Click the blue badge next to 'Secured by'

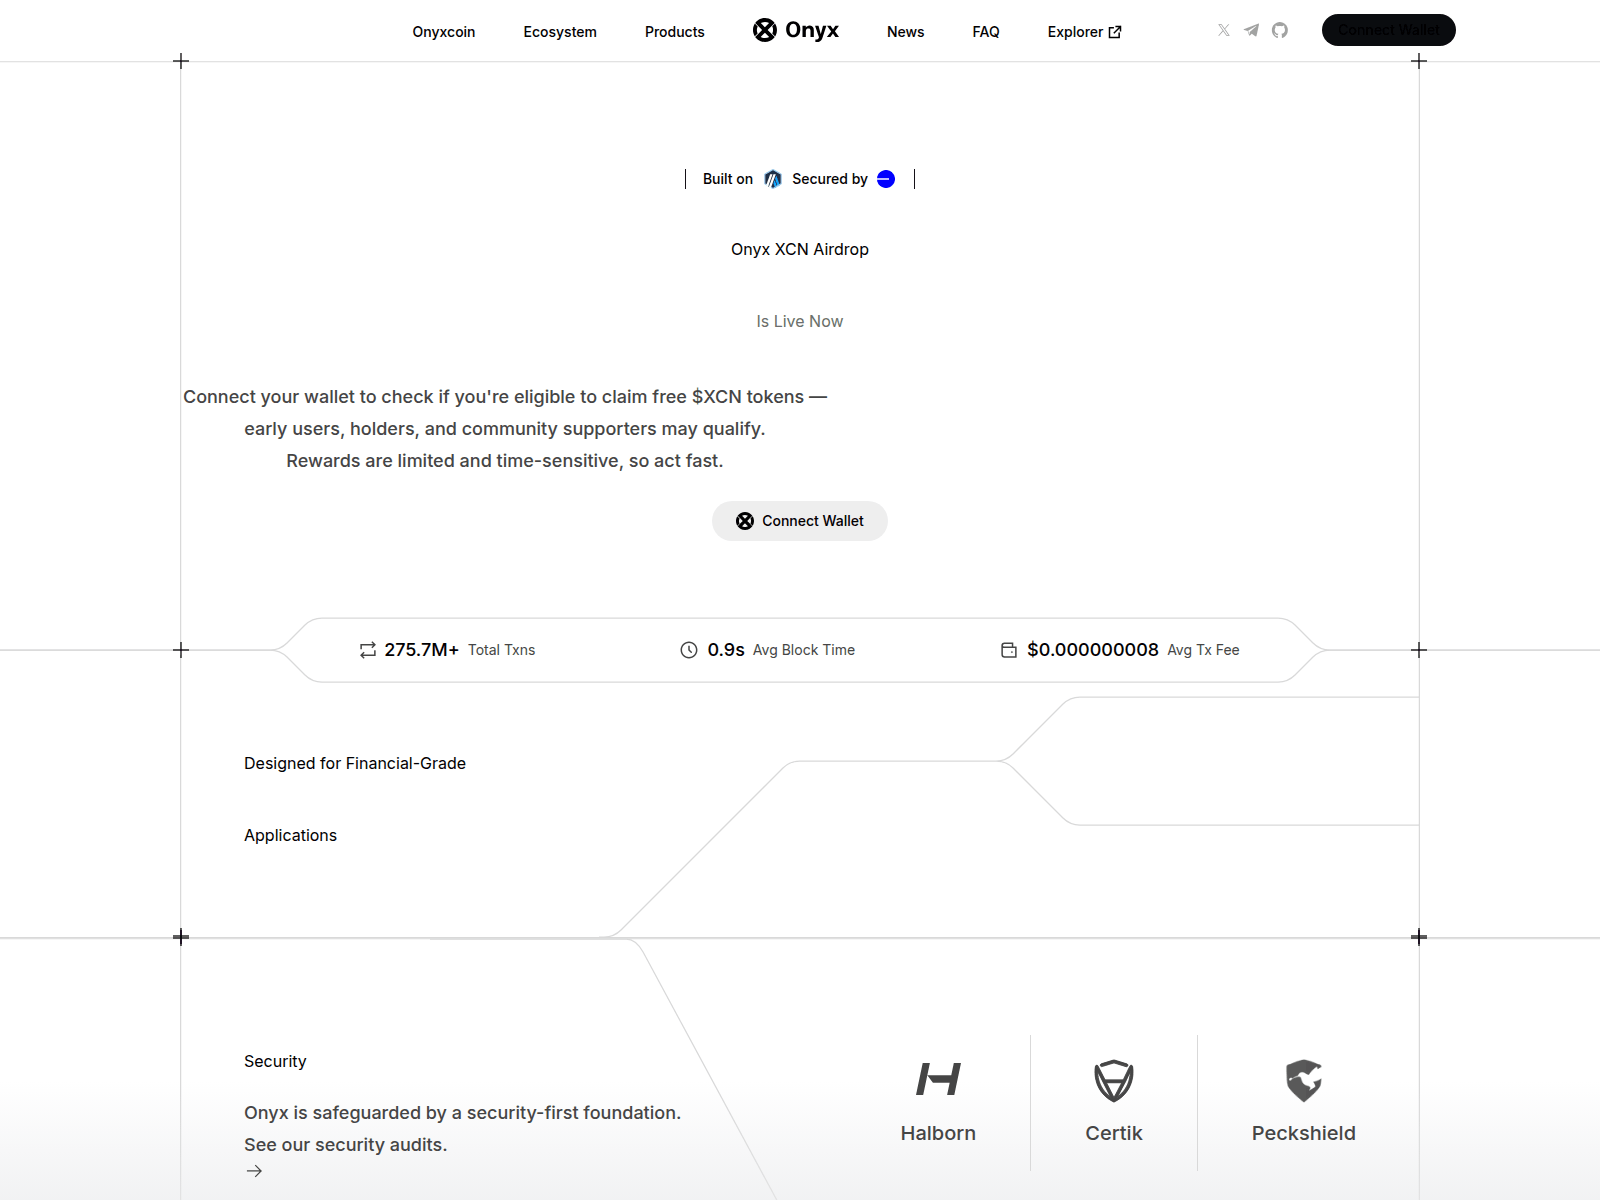coord(884,179)
